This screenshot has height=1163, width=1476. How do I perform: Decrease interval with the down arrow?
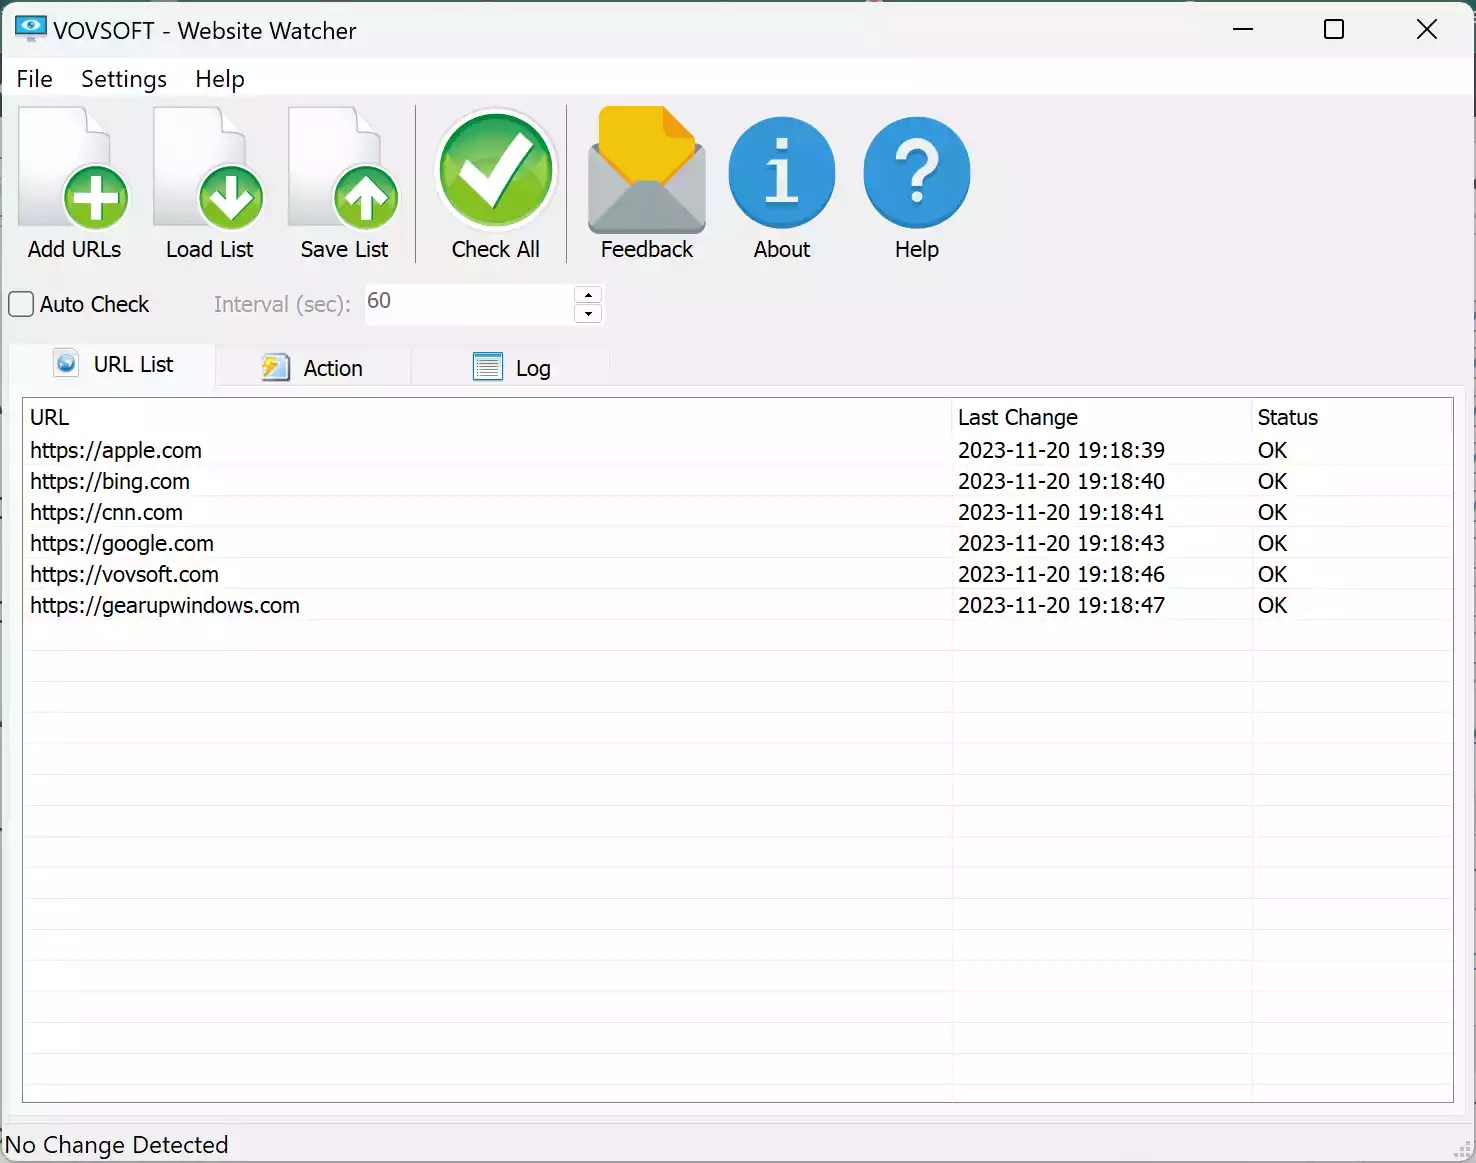[x=588, y=314]
